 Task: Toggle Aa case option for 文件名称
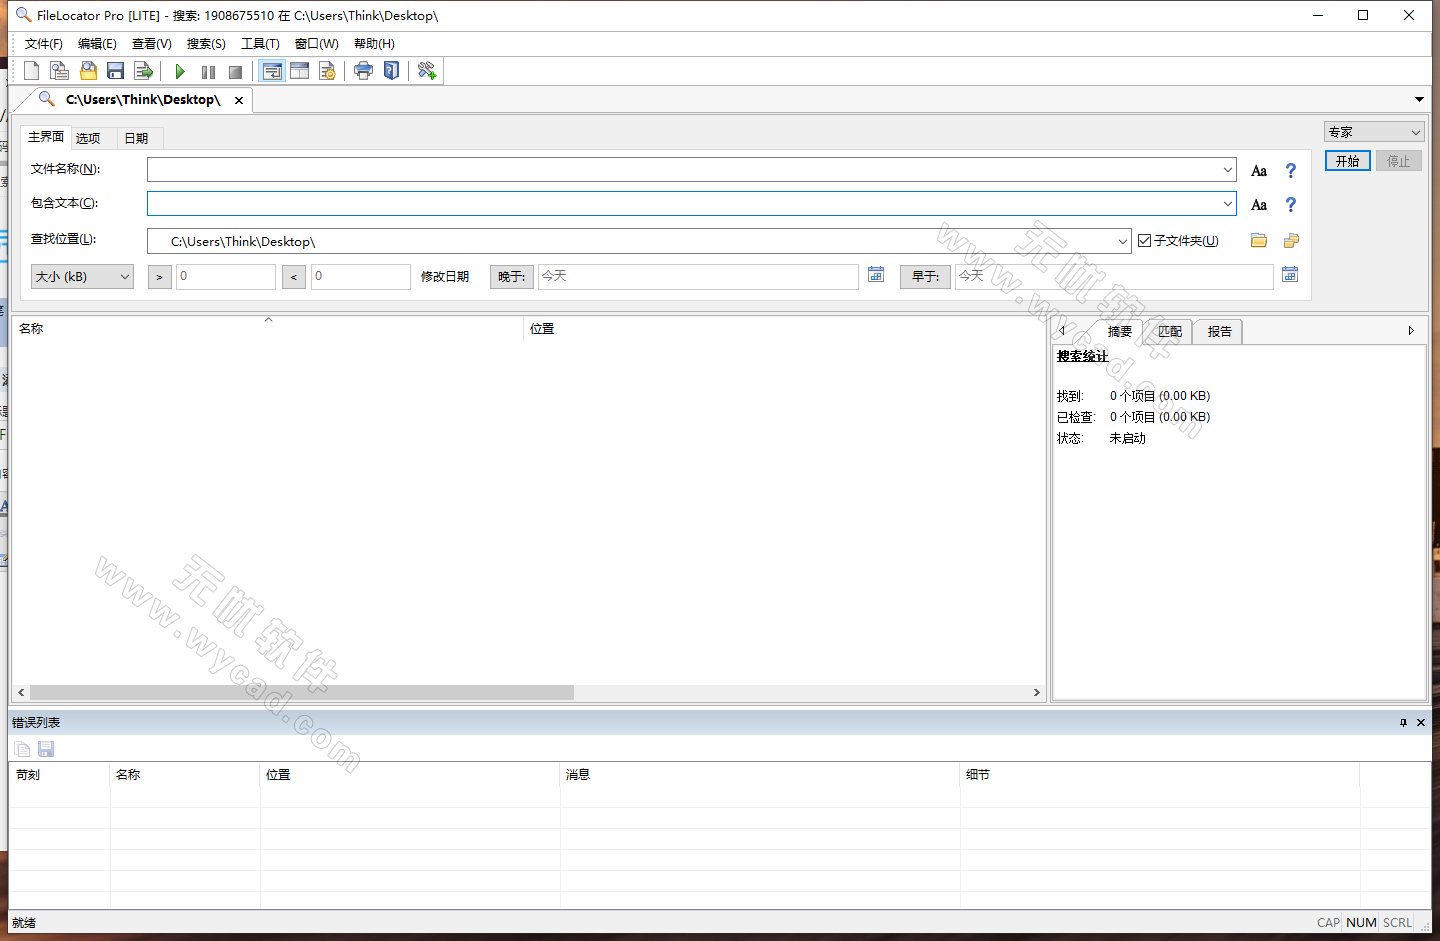pyautogui.click(x=1259, y=171)
